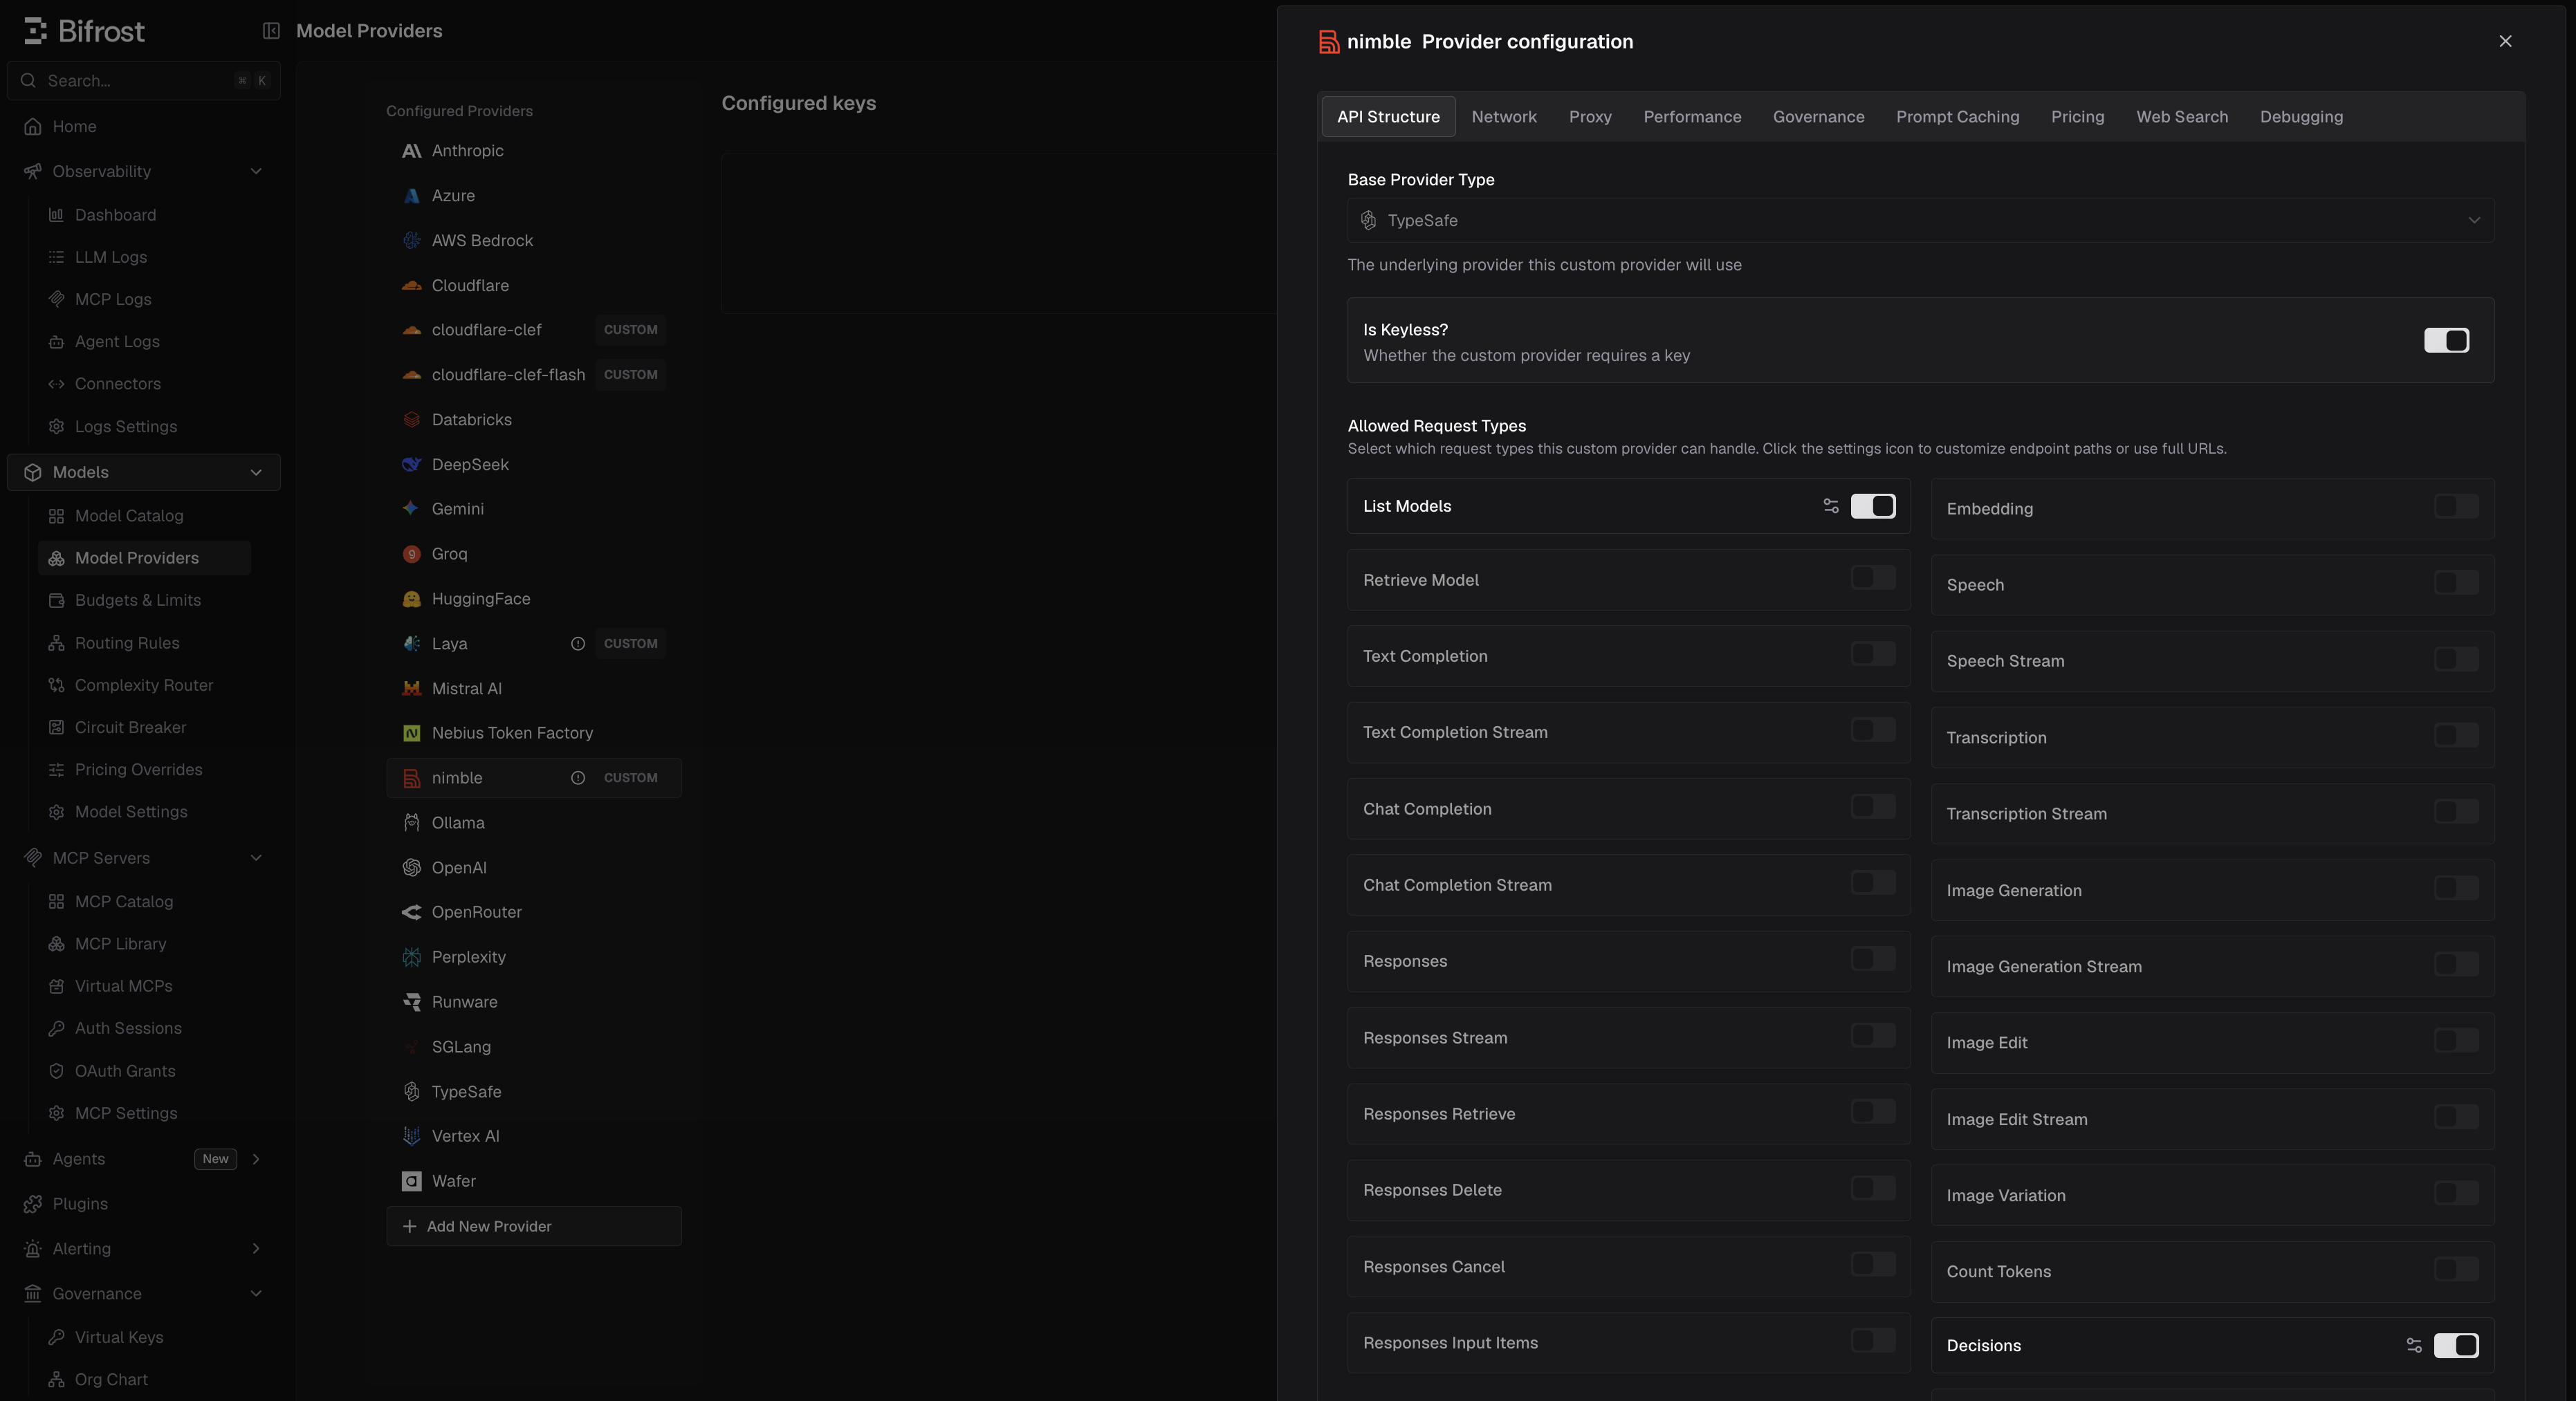Collapse the MCP Servers section
The height and width of the screenshot is (1401, 2576).
pos(256,858)
